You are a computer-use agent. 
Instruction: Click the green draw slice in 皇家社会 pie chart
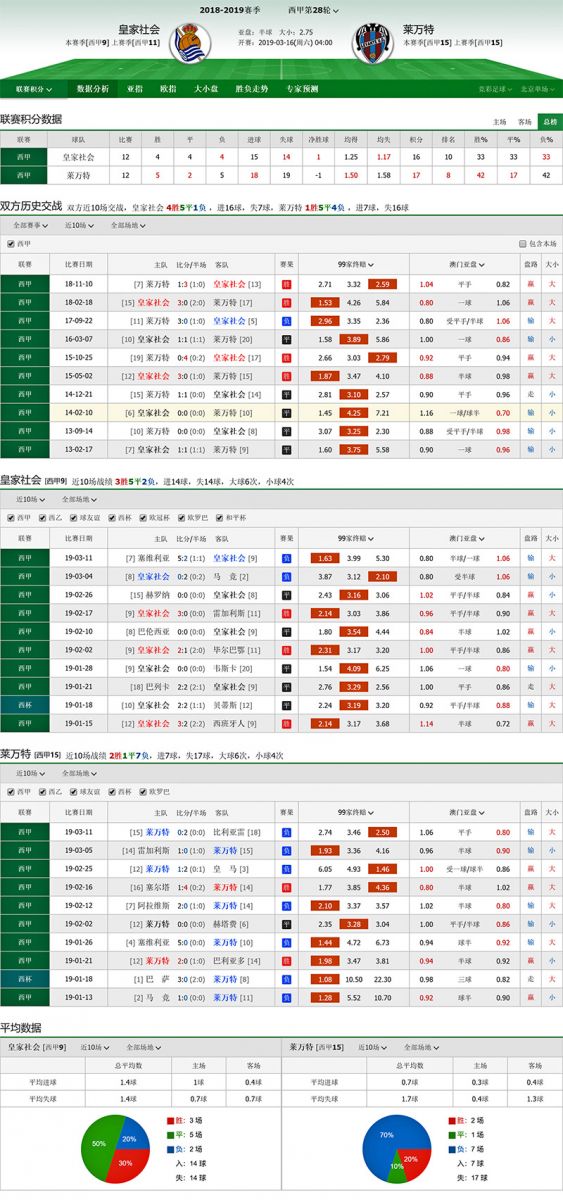98,1142
